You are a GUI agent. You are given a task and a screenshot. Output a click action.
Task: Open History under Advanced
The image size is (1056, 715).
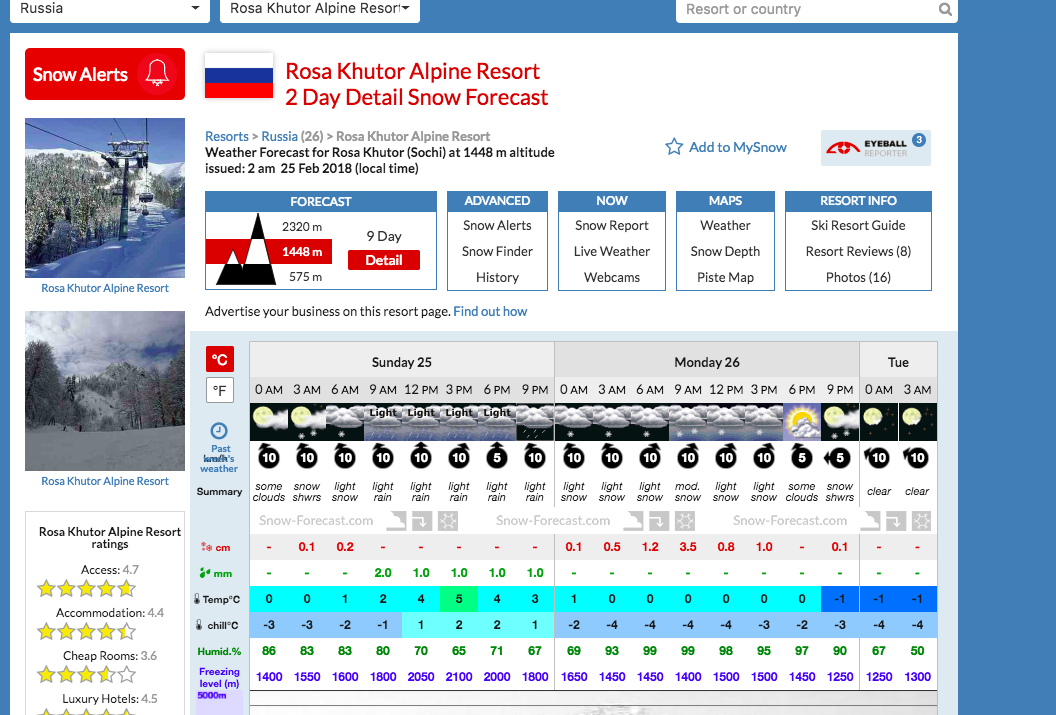(497, 277)
